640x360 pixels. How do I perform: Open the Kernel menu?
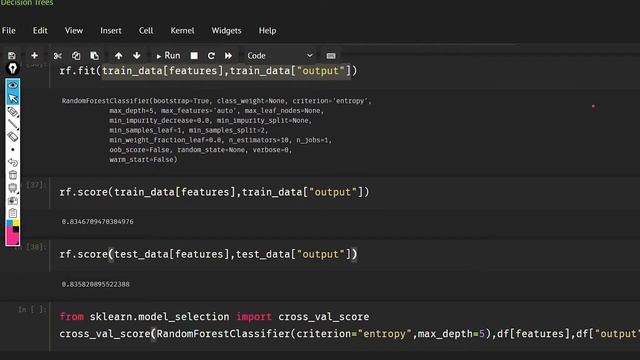coord(182,31)
